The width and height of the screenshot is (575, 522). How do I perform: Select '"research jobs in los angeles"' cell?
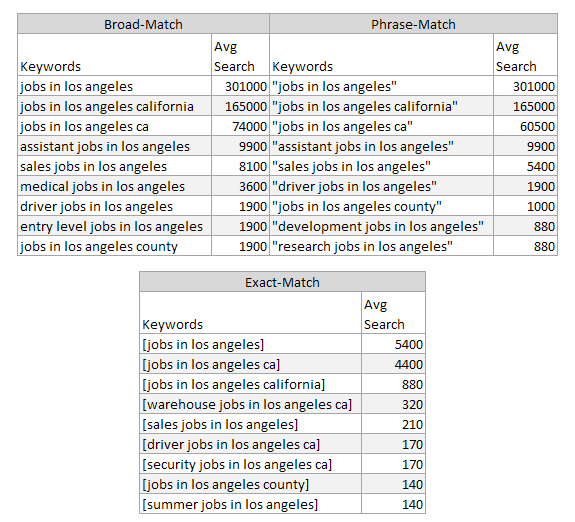pyautogui.click(x=381, y=246)
